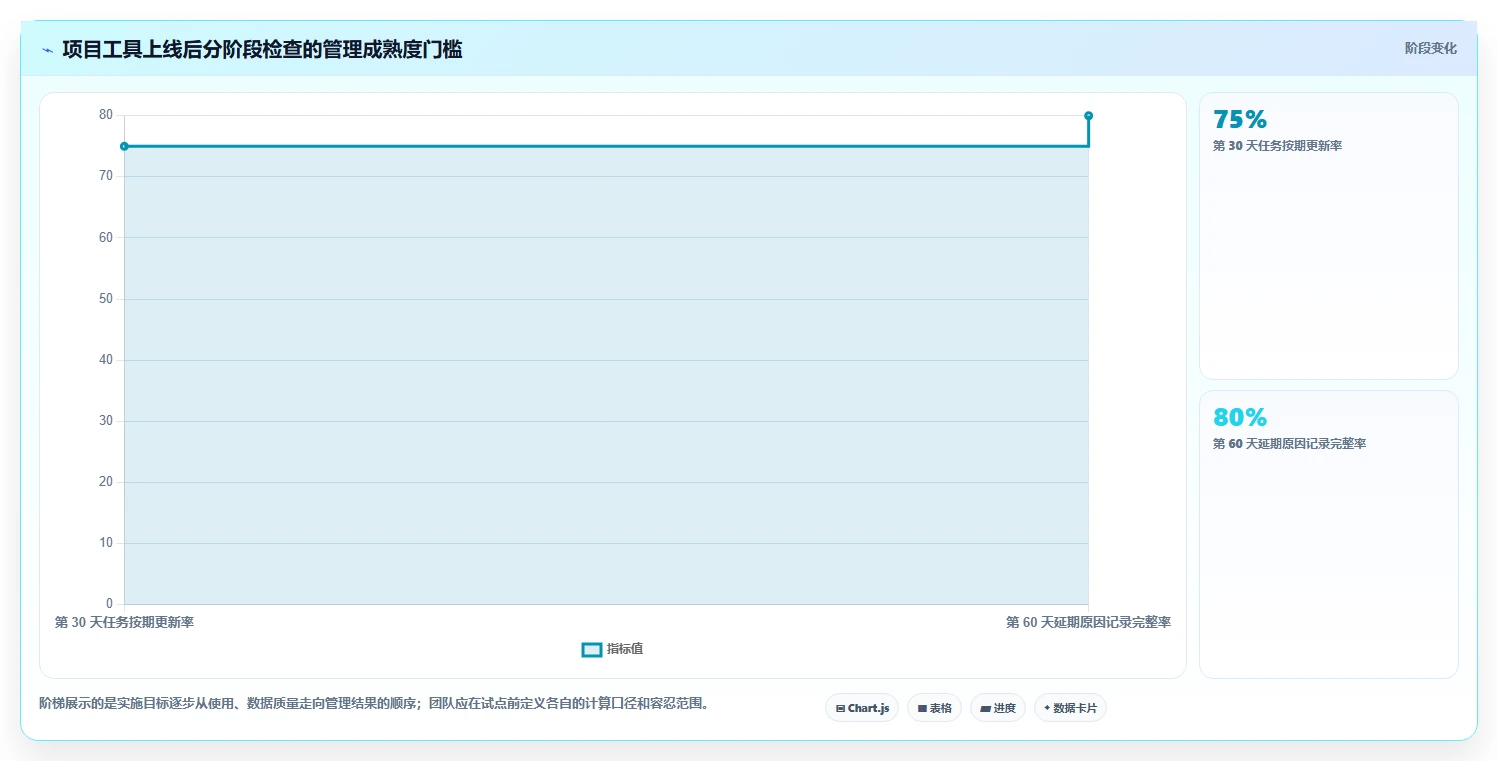Select the 进度 chip

coord(998,708)
